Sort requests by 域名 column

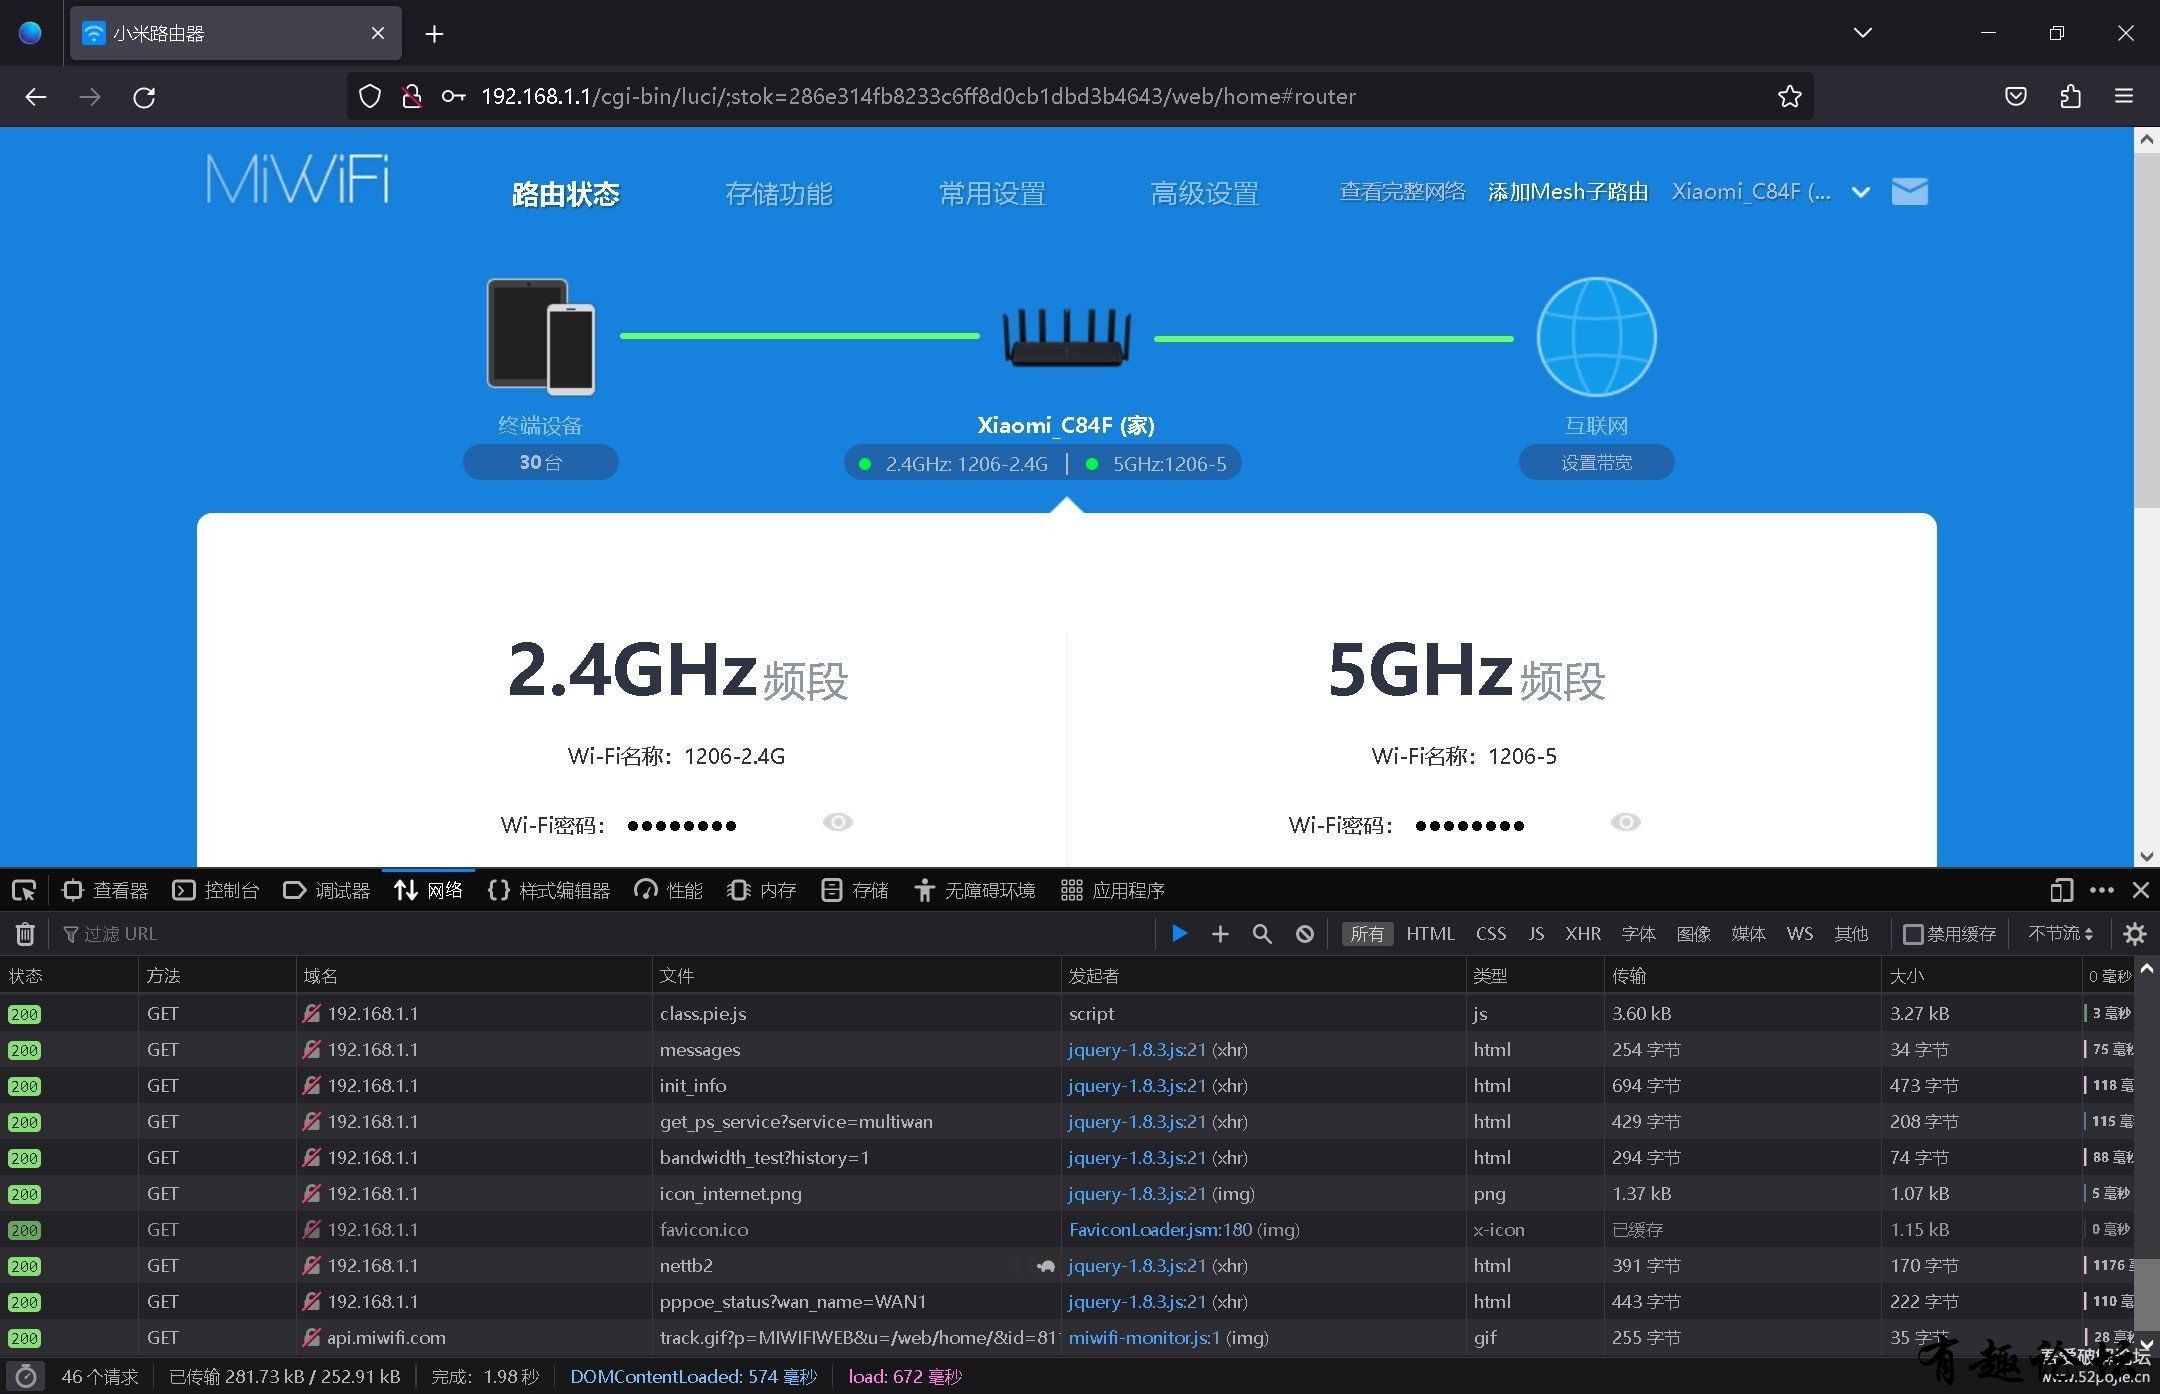click(474, 975)
